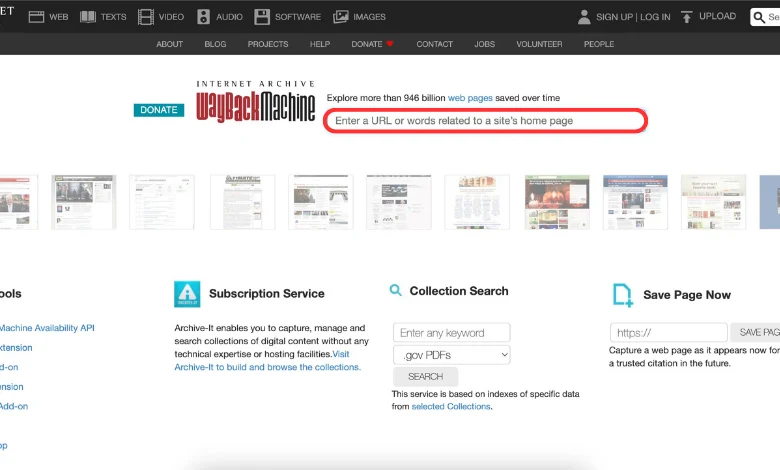Follow the 'selected Collections' link

(451, 406)
